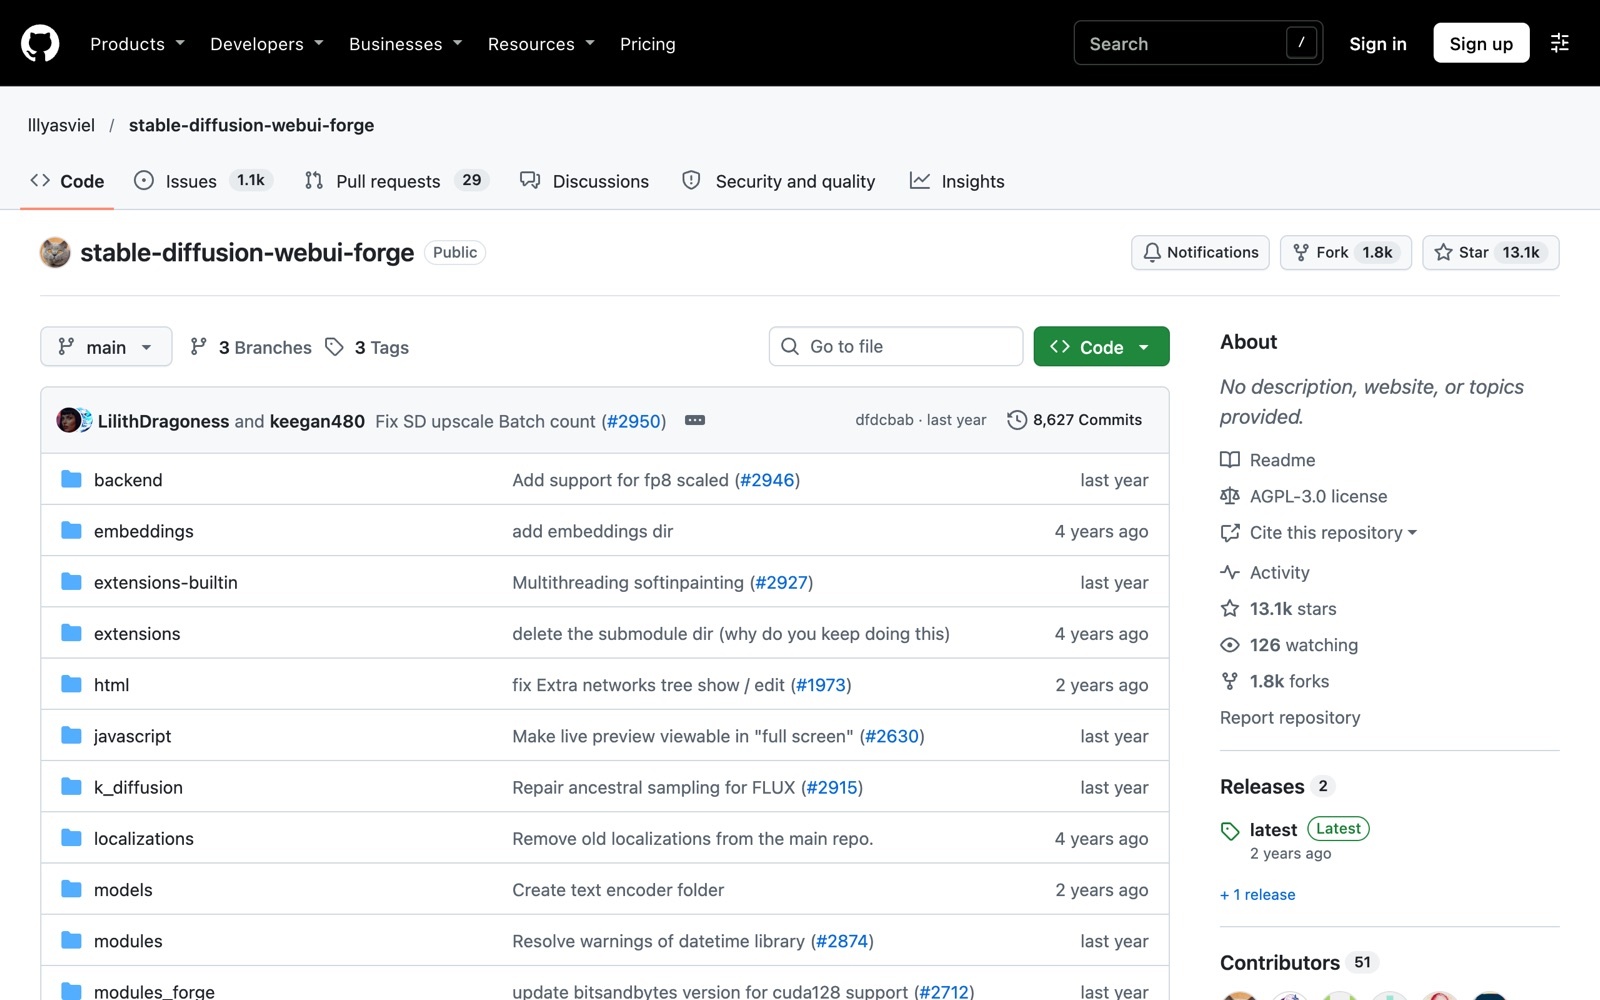
Task: Open commit link #2950
Action: (634, 421)
